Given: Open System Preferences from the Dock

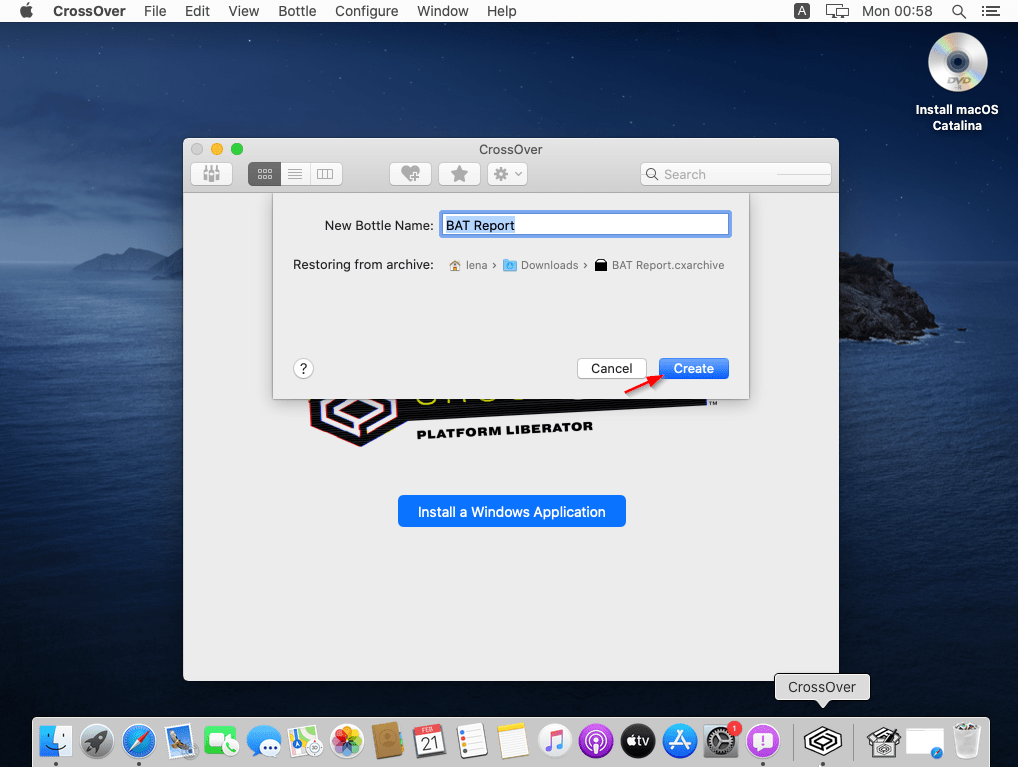Looking at the screenshot, I should (721, 741).
